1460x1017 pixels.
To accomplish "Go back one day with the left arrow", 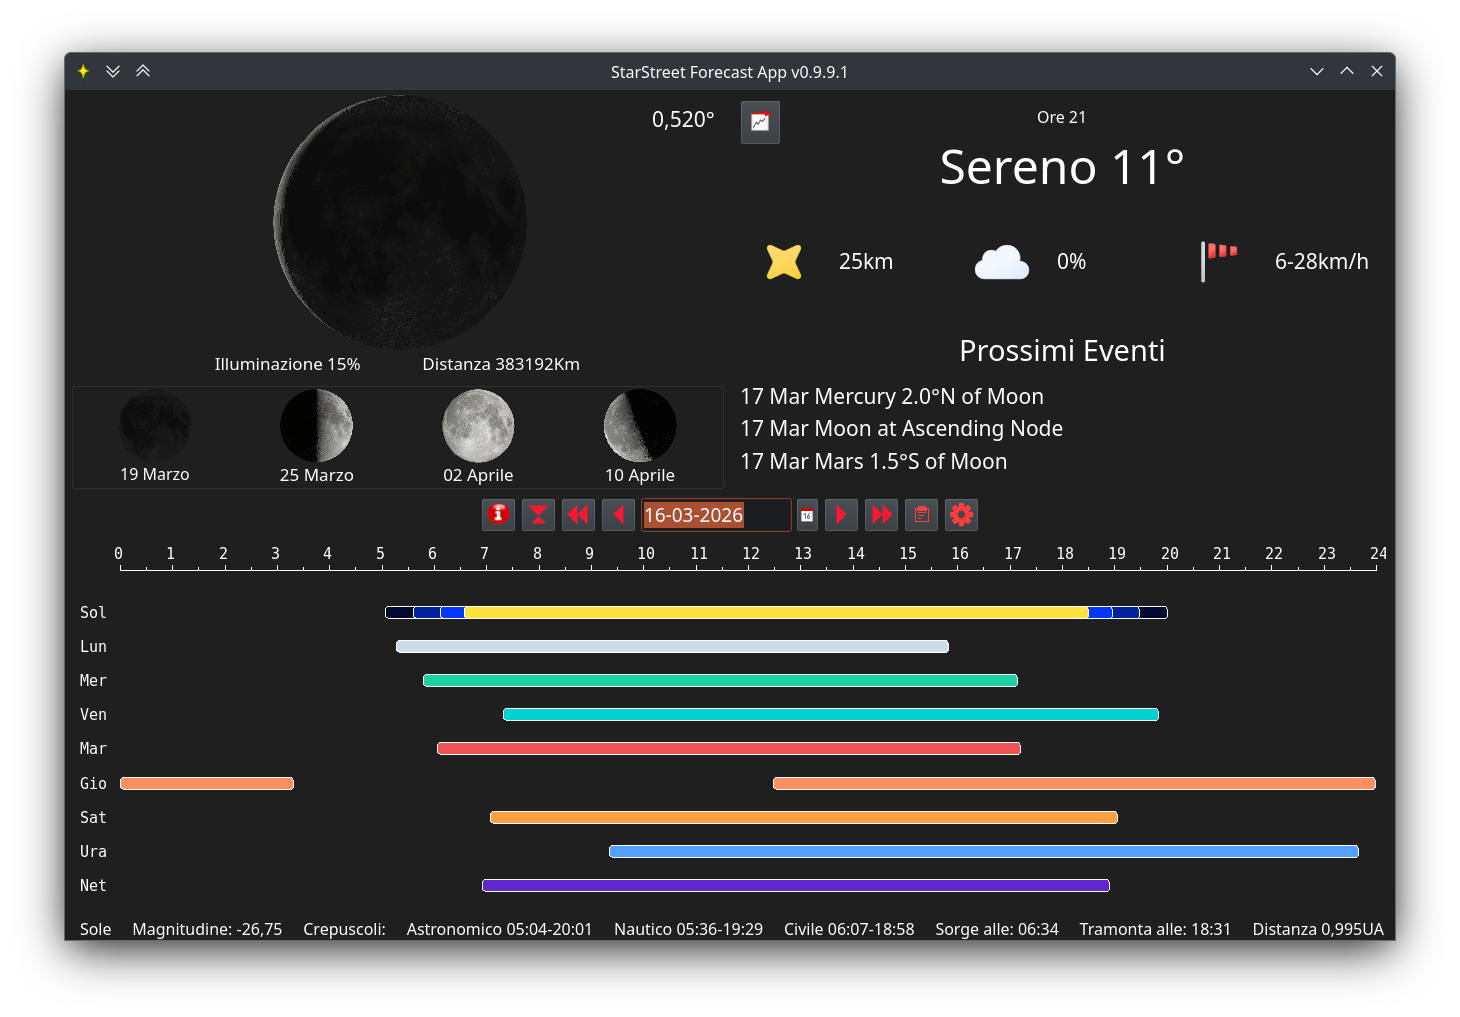I will [618, 514].
